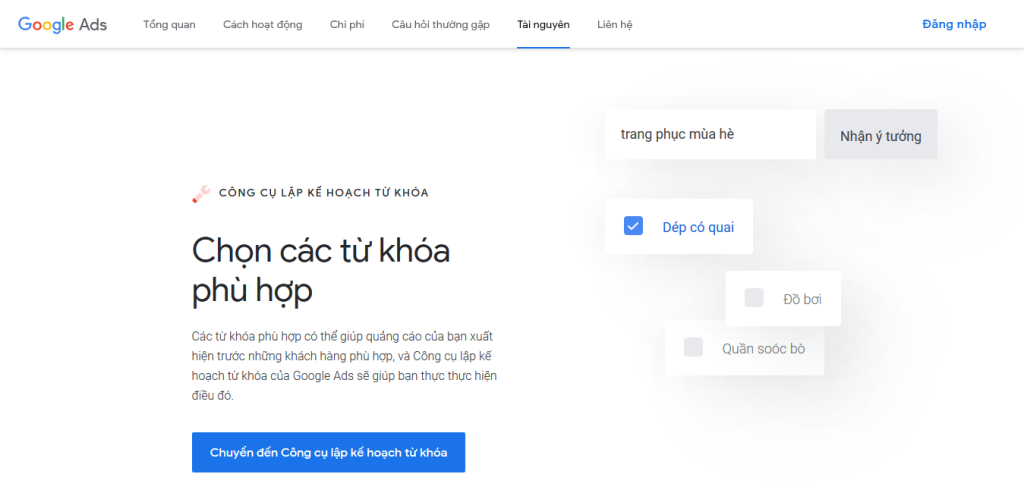Tick the Đồ bơi checkbox
This screenshot has width=1024, height=496.
point(754,298)
